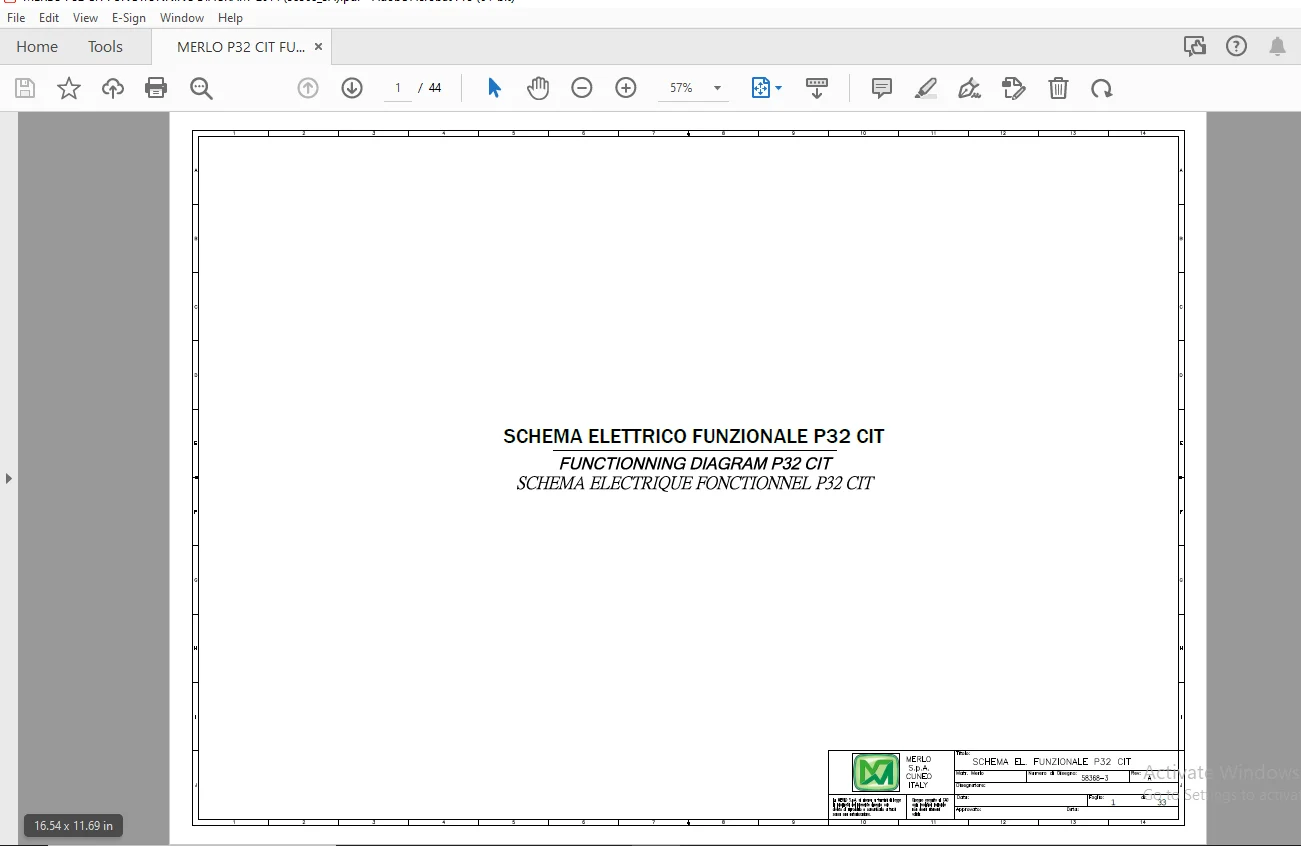The width and height of the screenshot is (1301, 846).
Task: Activate the selection arrow tool
Action: click(x=494, y=88)
